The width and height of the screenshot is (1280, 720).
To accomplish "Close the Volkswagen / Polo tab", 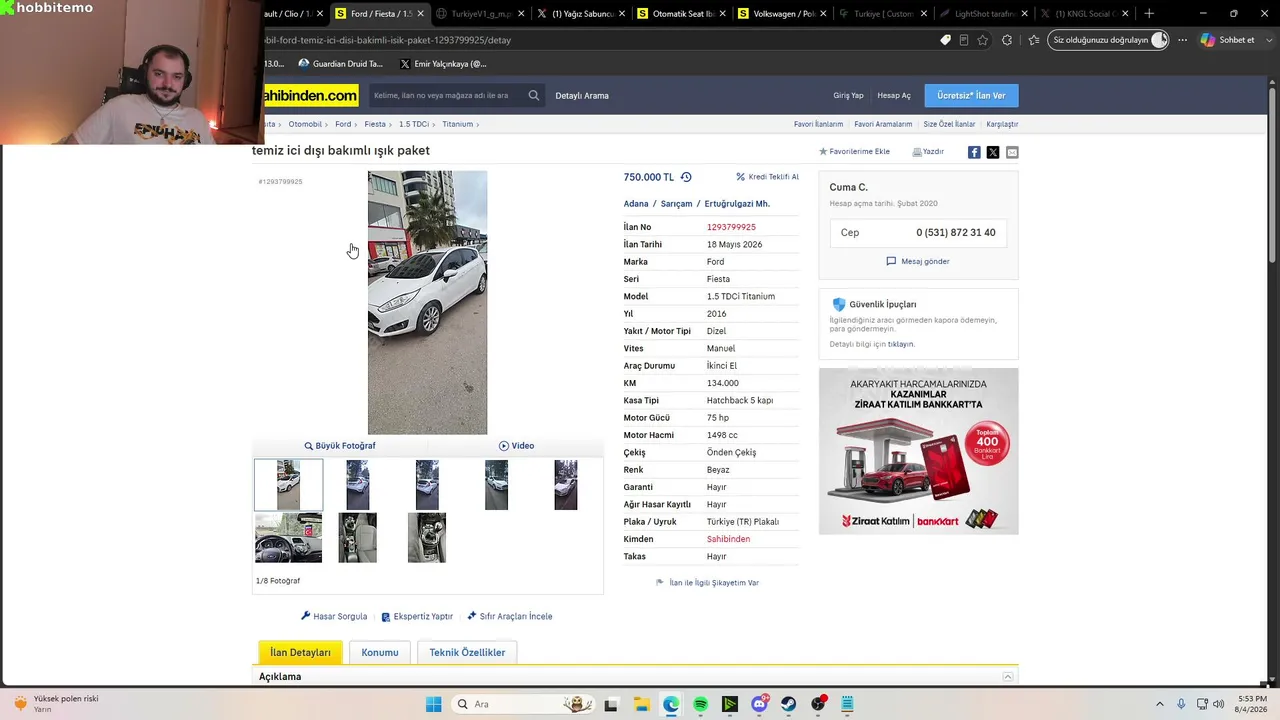I will (823, 14).
